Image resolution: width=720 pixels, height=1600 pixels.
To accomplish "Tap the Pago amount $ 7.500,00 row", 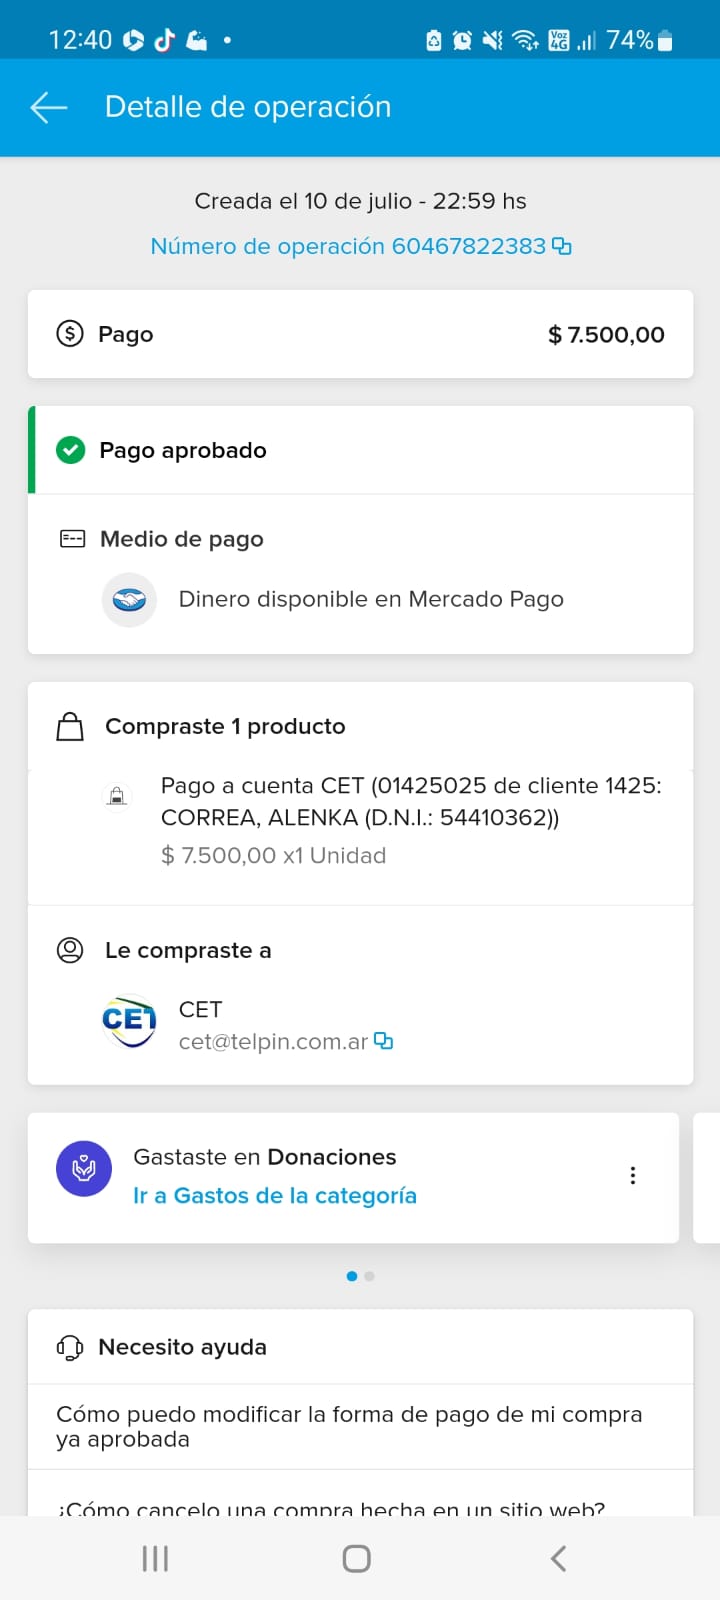I will 360,334.
